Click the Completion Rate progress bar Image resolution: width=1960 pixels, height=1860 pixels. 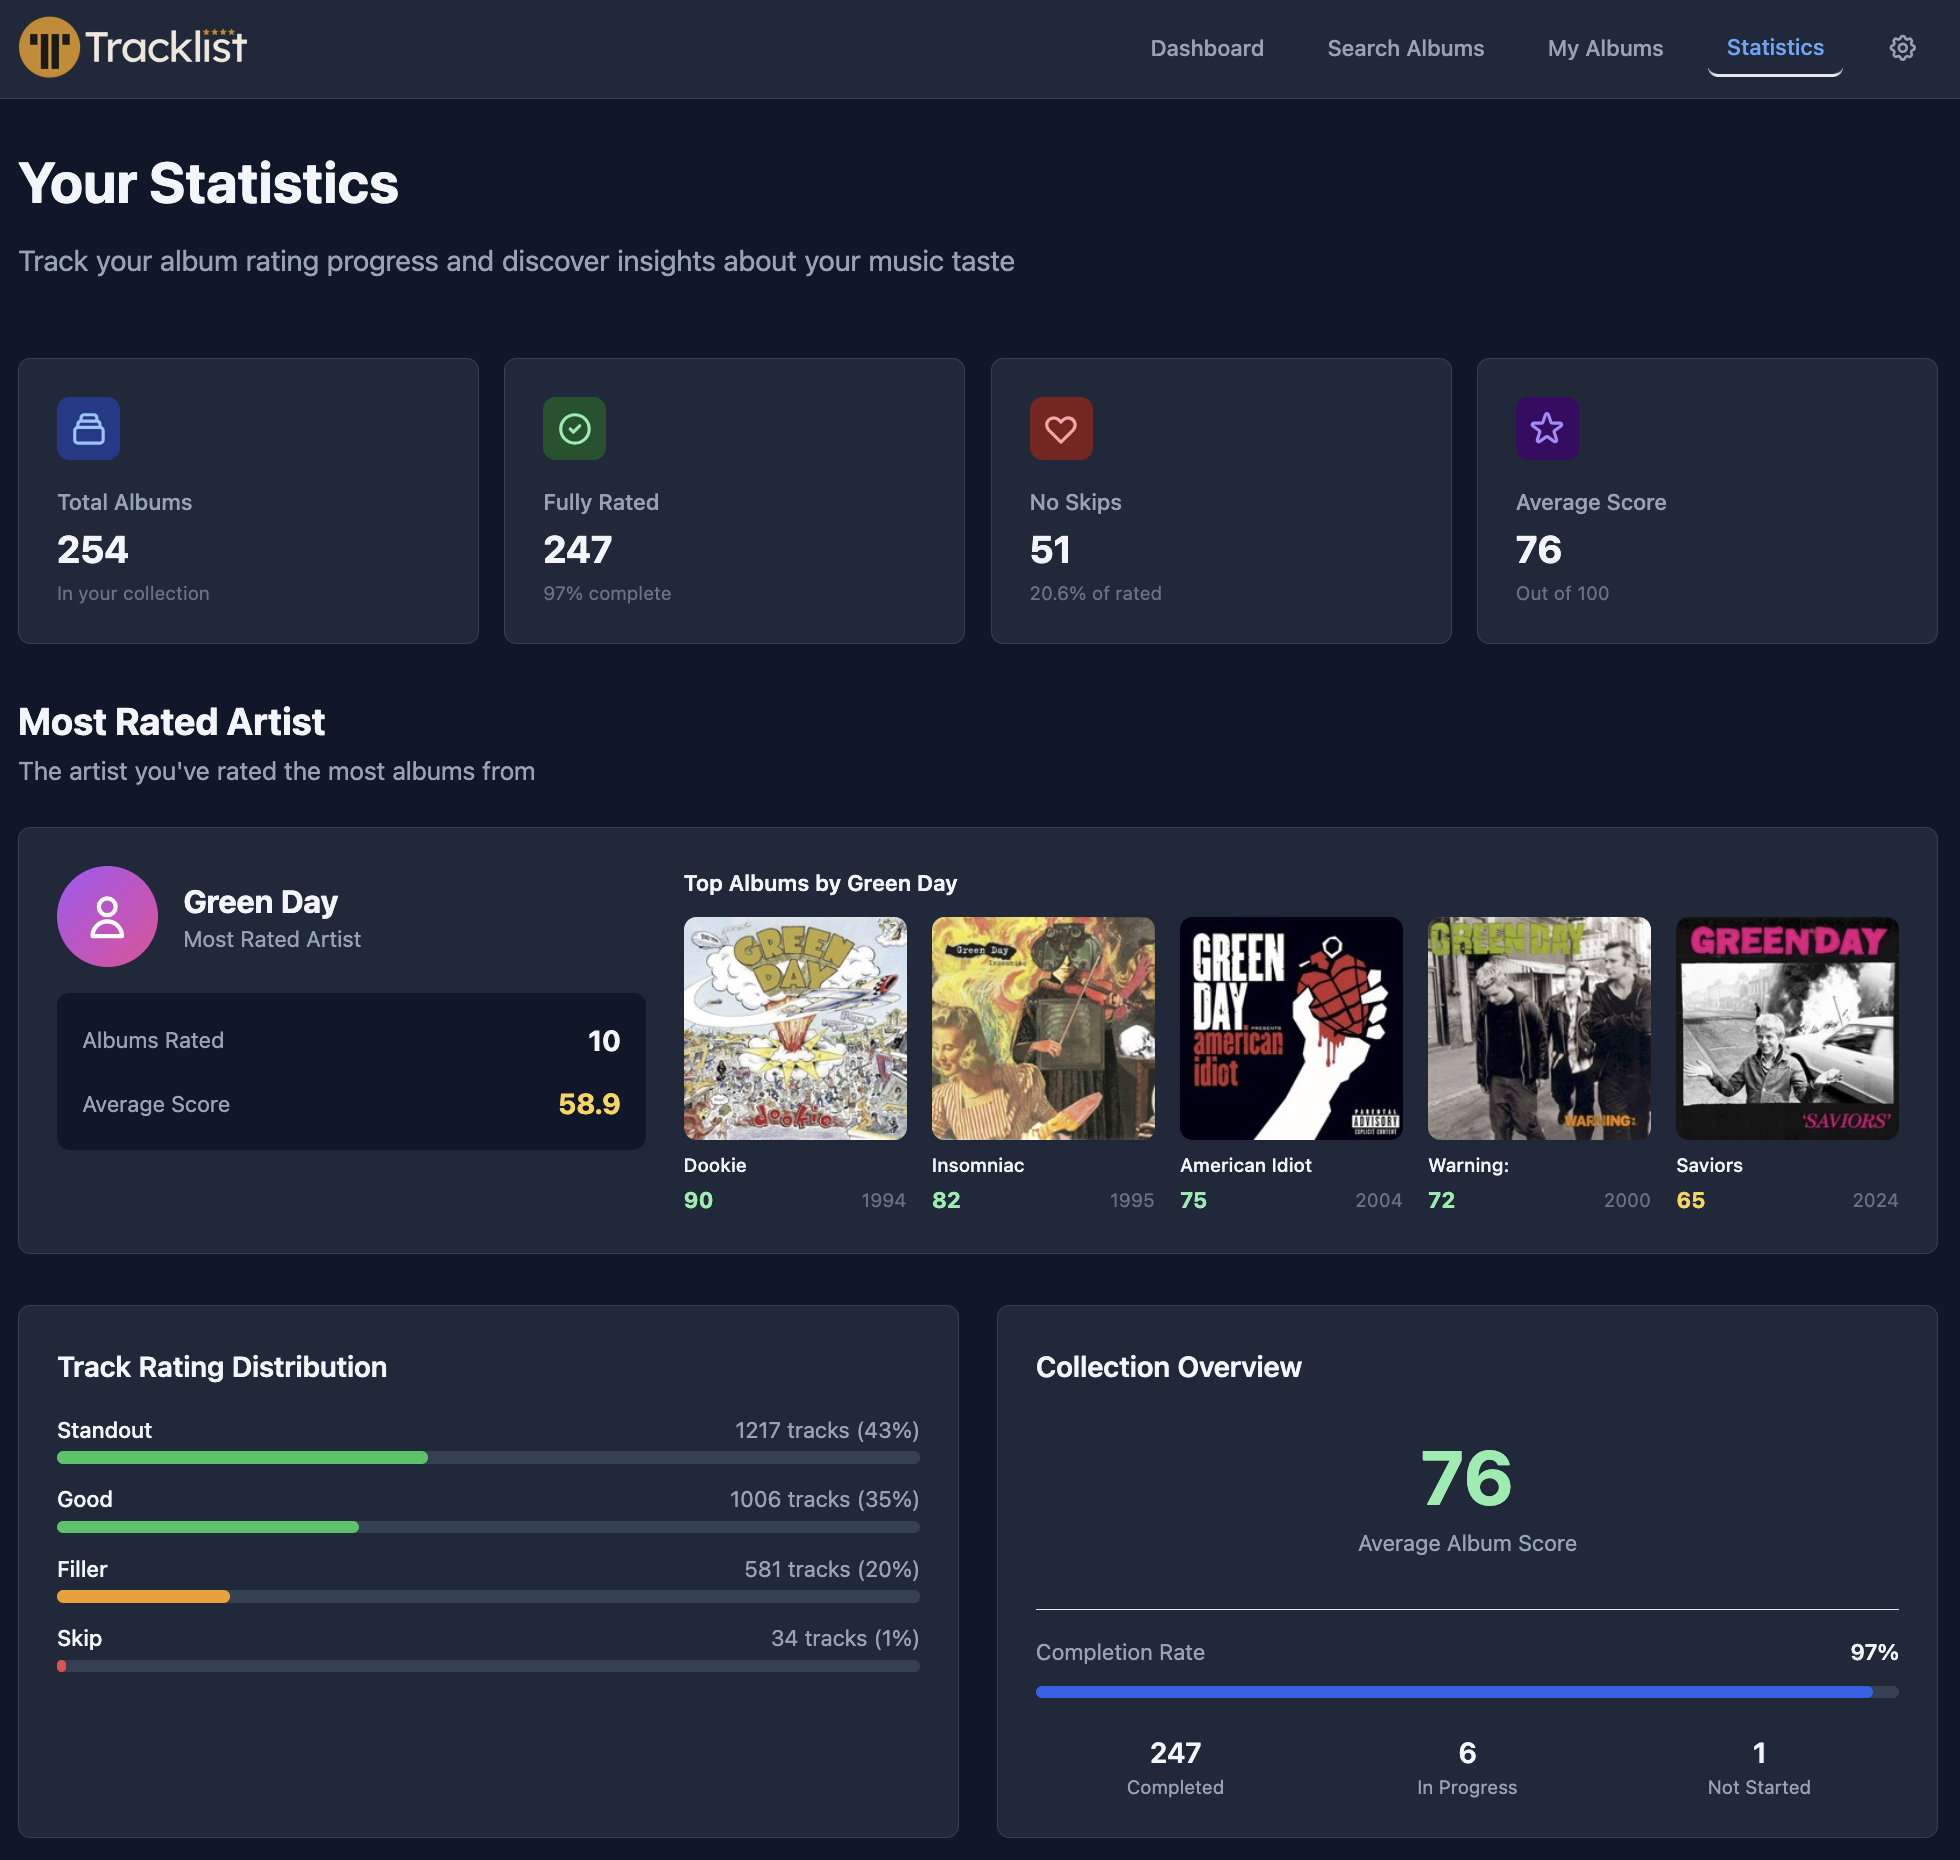tap(1466, 1692)
